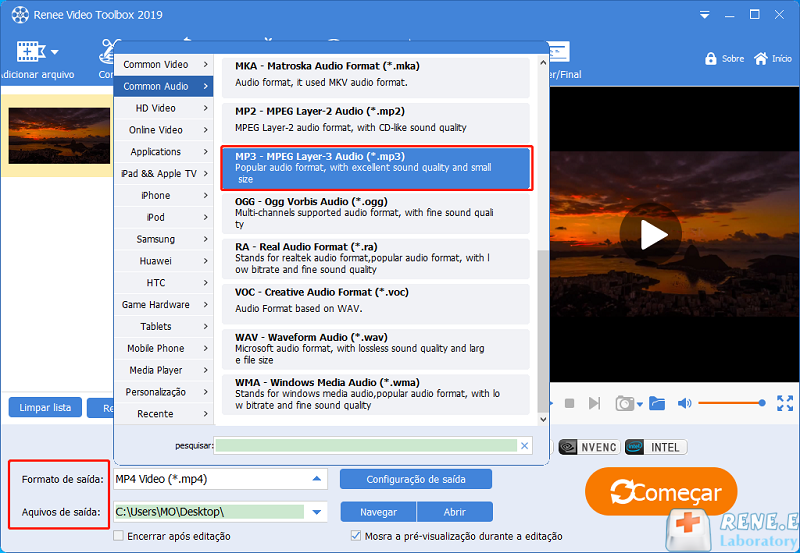The image size is (800, 553).
Task: Open the HD Video category
Action: 164,108
